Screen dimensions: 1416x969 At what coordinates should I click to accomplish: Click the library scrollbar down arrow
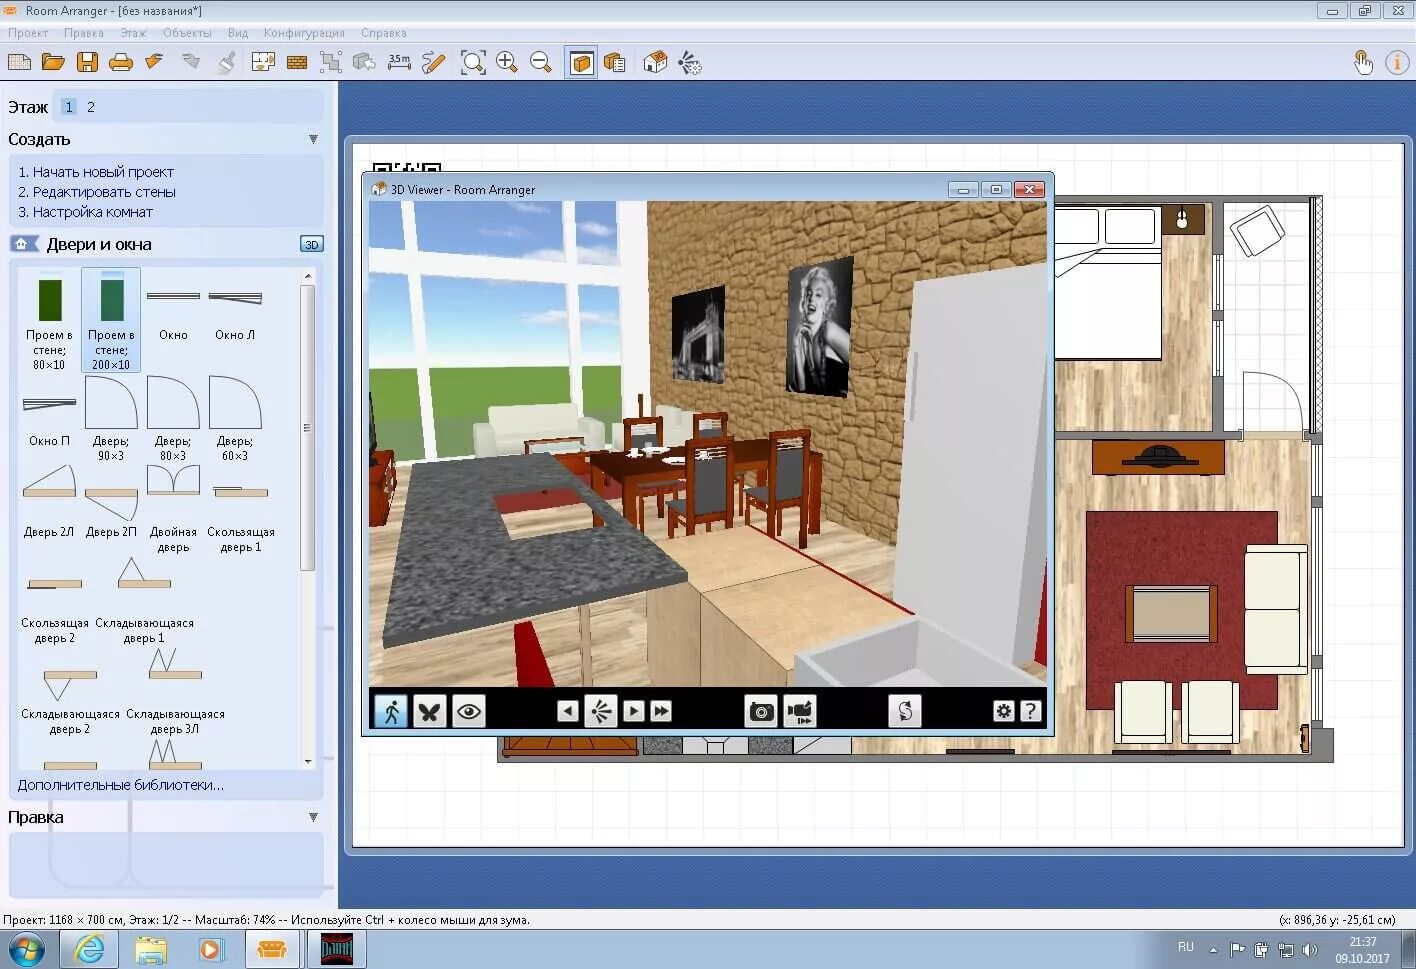(x=308, y=761)
